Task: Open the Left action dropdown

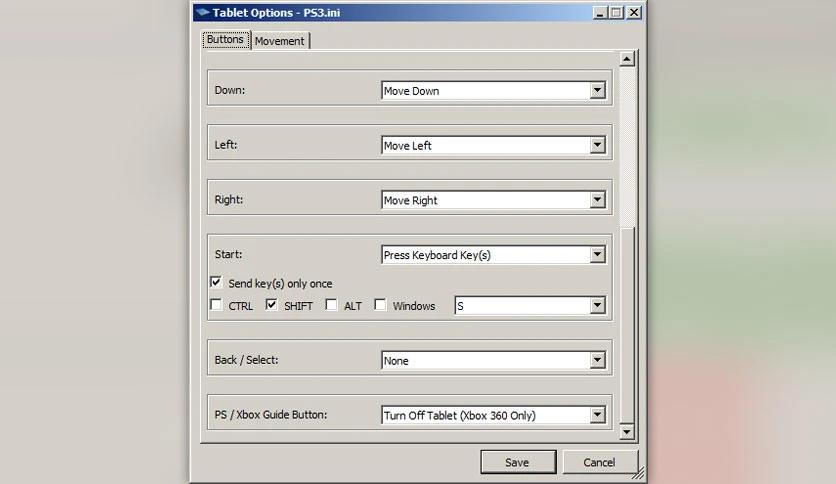Action: tap(494, 145)
